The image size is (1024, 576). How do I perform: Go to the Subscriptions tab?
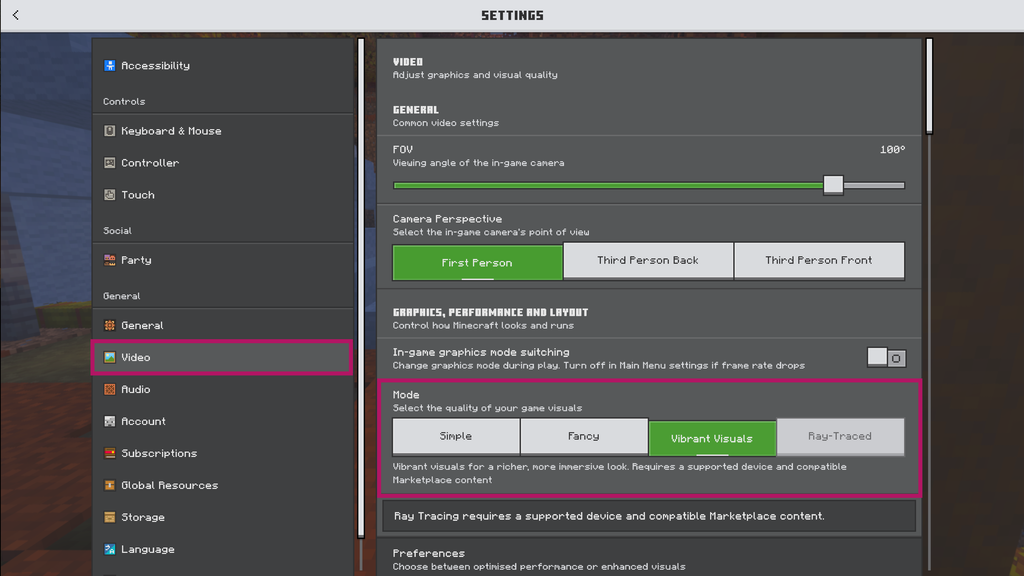(x=222, y=453)
